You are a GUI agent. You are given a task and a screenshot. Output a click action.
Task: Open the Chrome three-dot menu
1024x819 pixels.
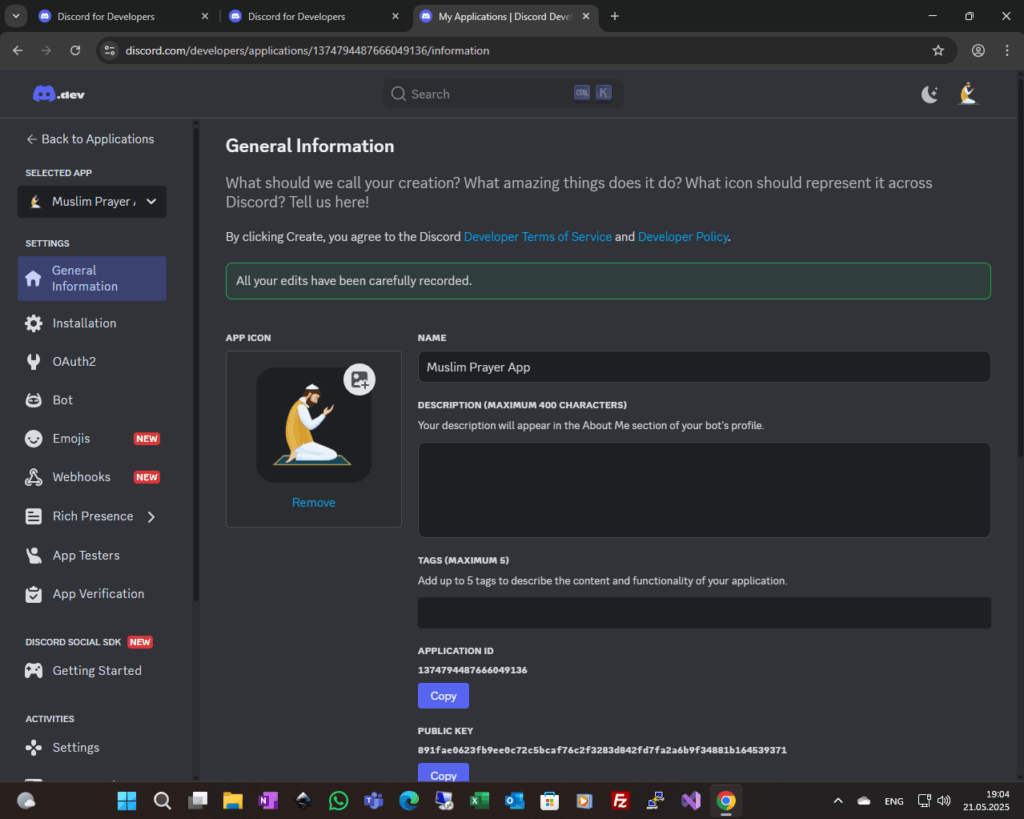(x=1007, y=50)
